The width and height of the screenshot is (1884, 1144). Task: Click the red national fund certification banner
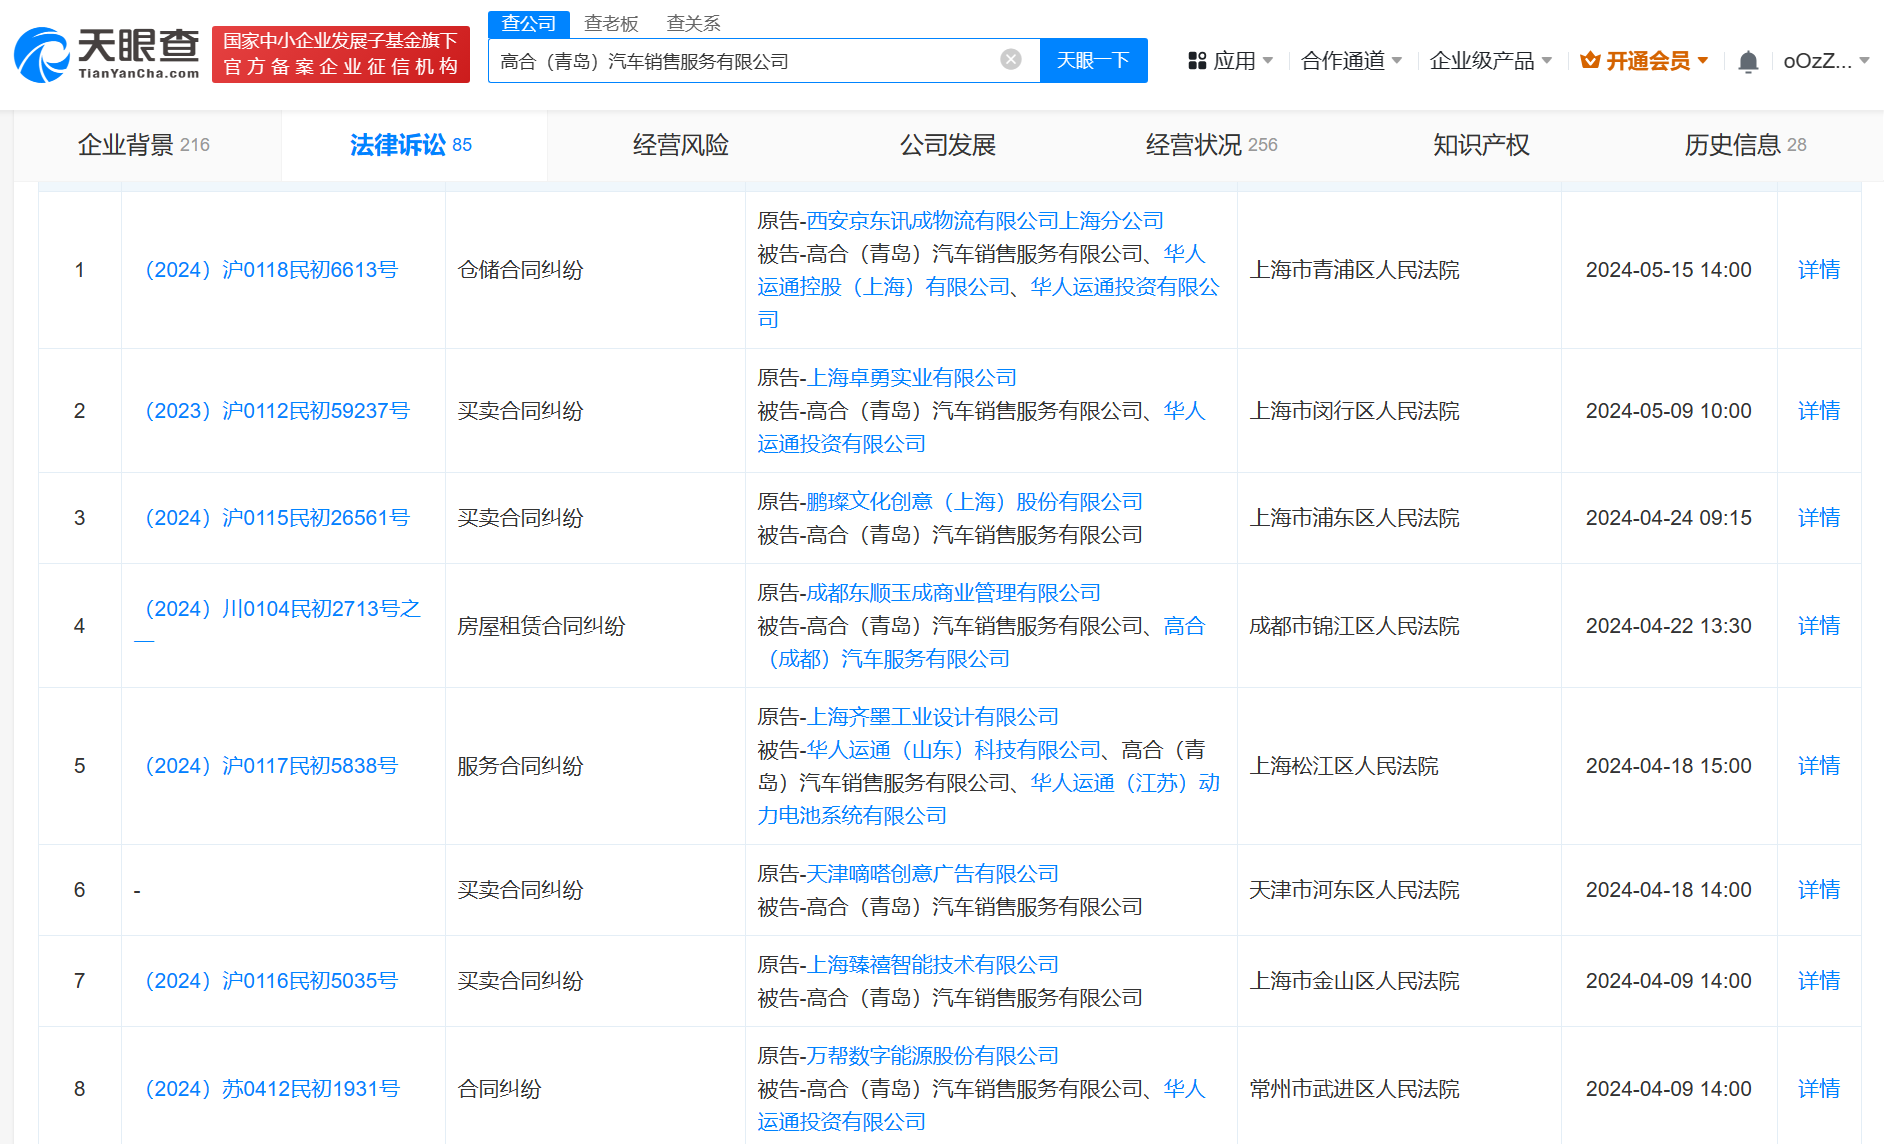click(x=340, y=54)
